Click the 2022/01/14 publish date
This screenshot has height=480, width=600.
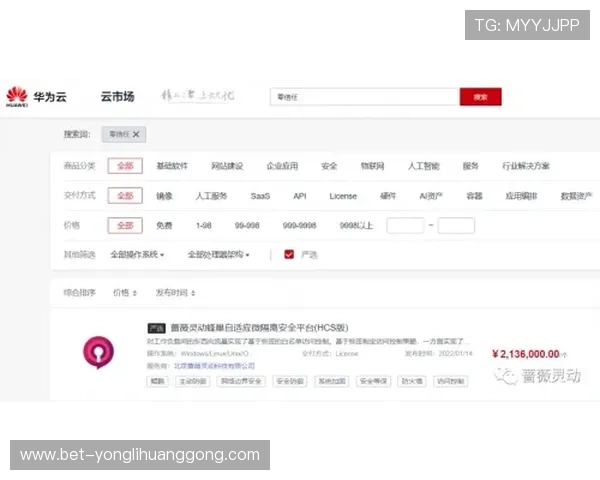[x=455, y=353]
